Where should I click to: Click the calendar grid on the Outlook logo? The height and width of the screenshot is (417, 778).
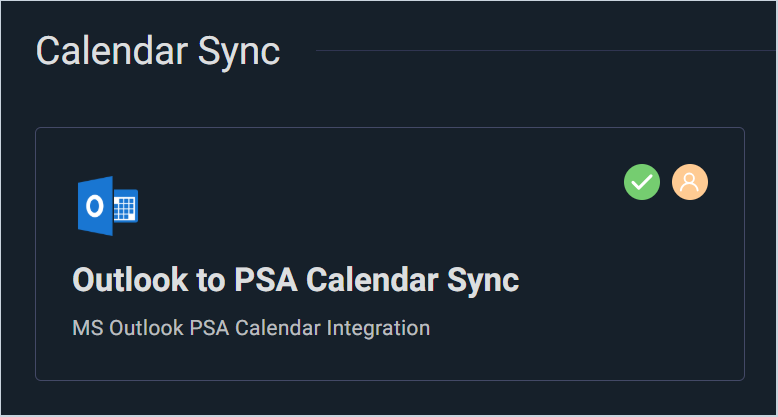tap(125, 208)
